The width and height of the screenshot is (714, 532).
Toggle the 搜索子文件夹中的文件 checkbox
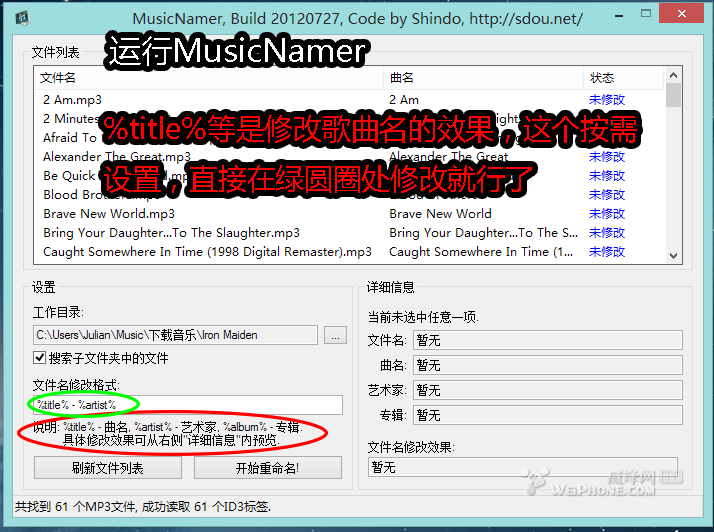[x=40, y=358]
